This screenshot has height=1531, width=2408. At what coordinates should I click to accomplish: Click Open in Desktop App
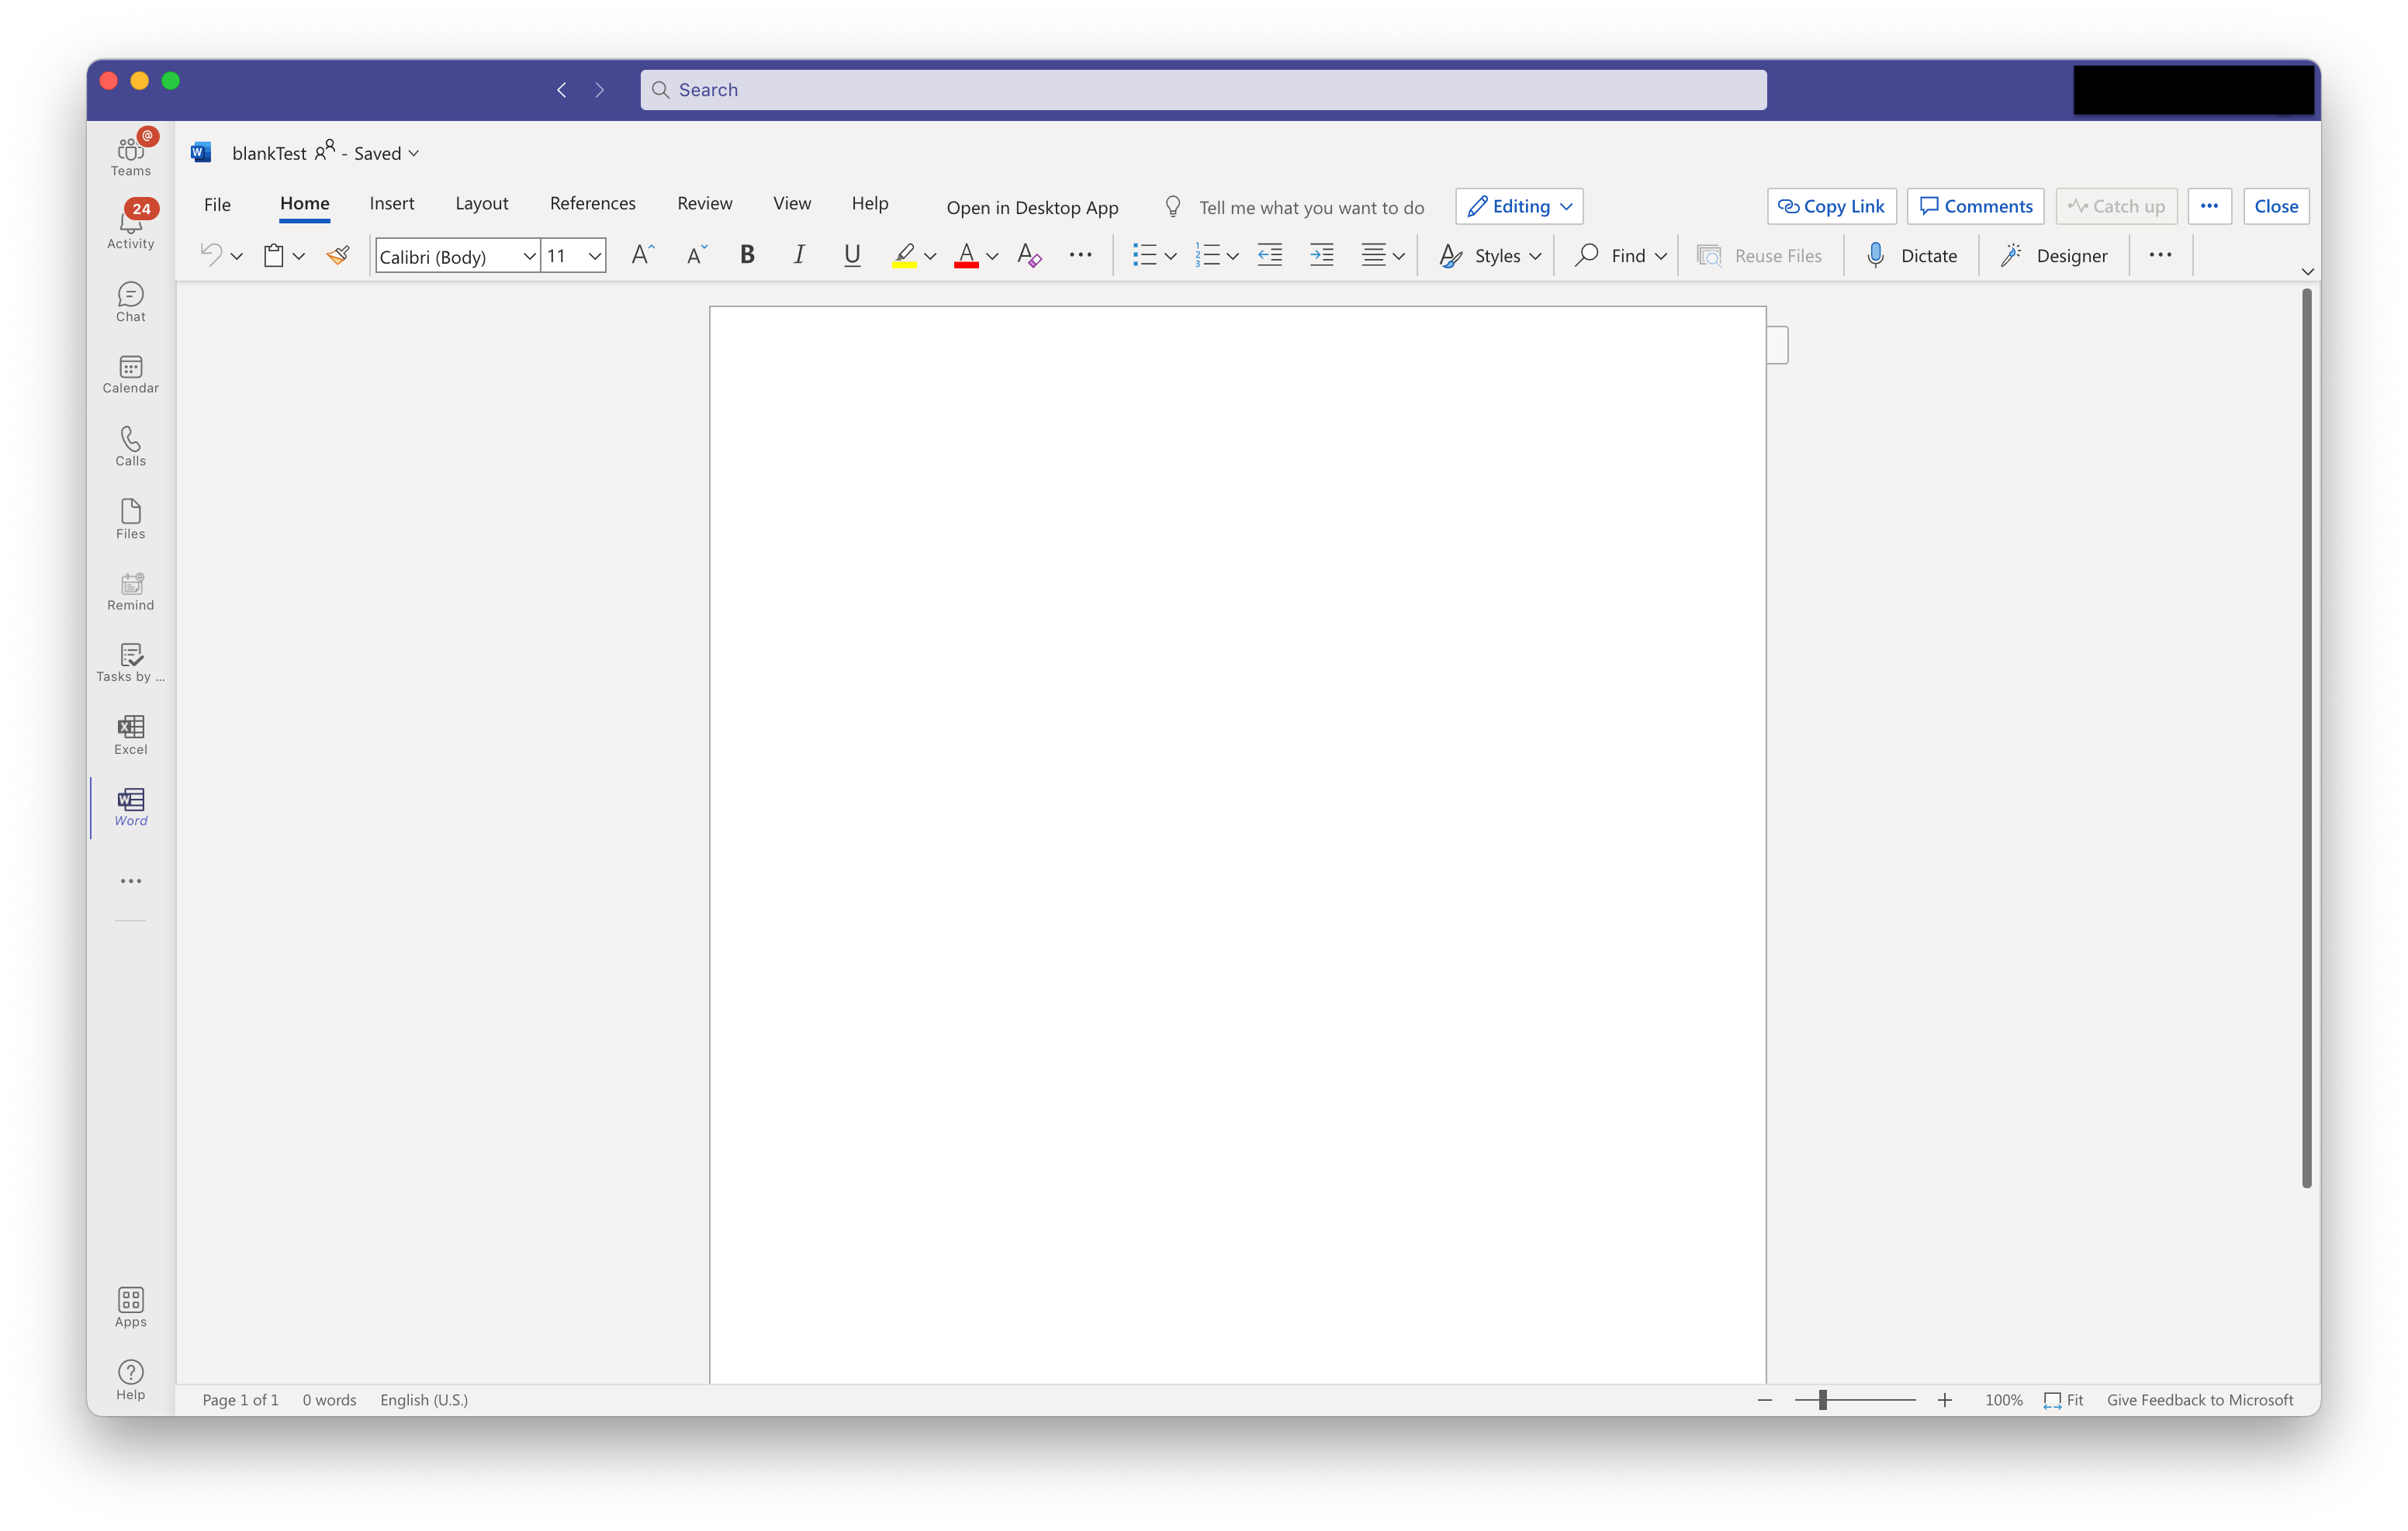click(x=1032, y=208)
